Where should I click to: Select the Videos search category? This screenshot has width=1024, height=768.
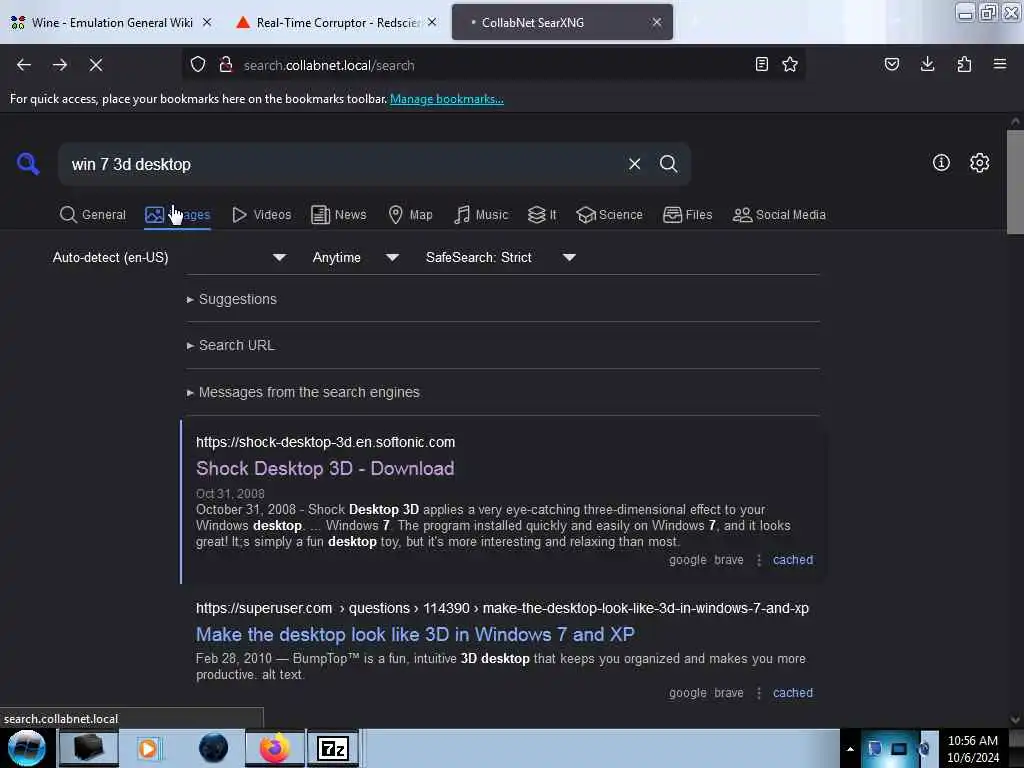262,215
